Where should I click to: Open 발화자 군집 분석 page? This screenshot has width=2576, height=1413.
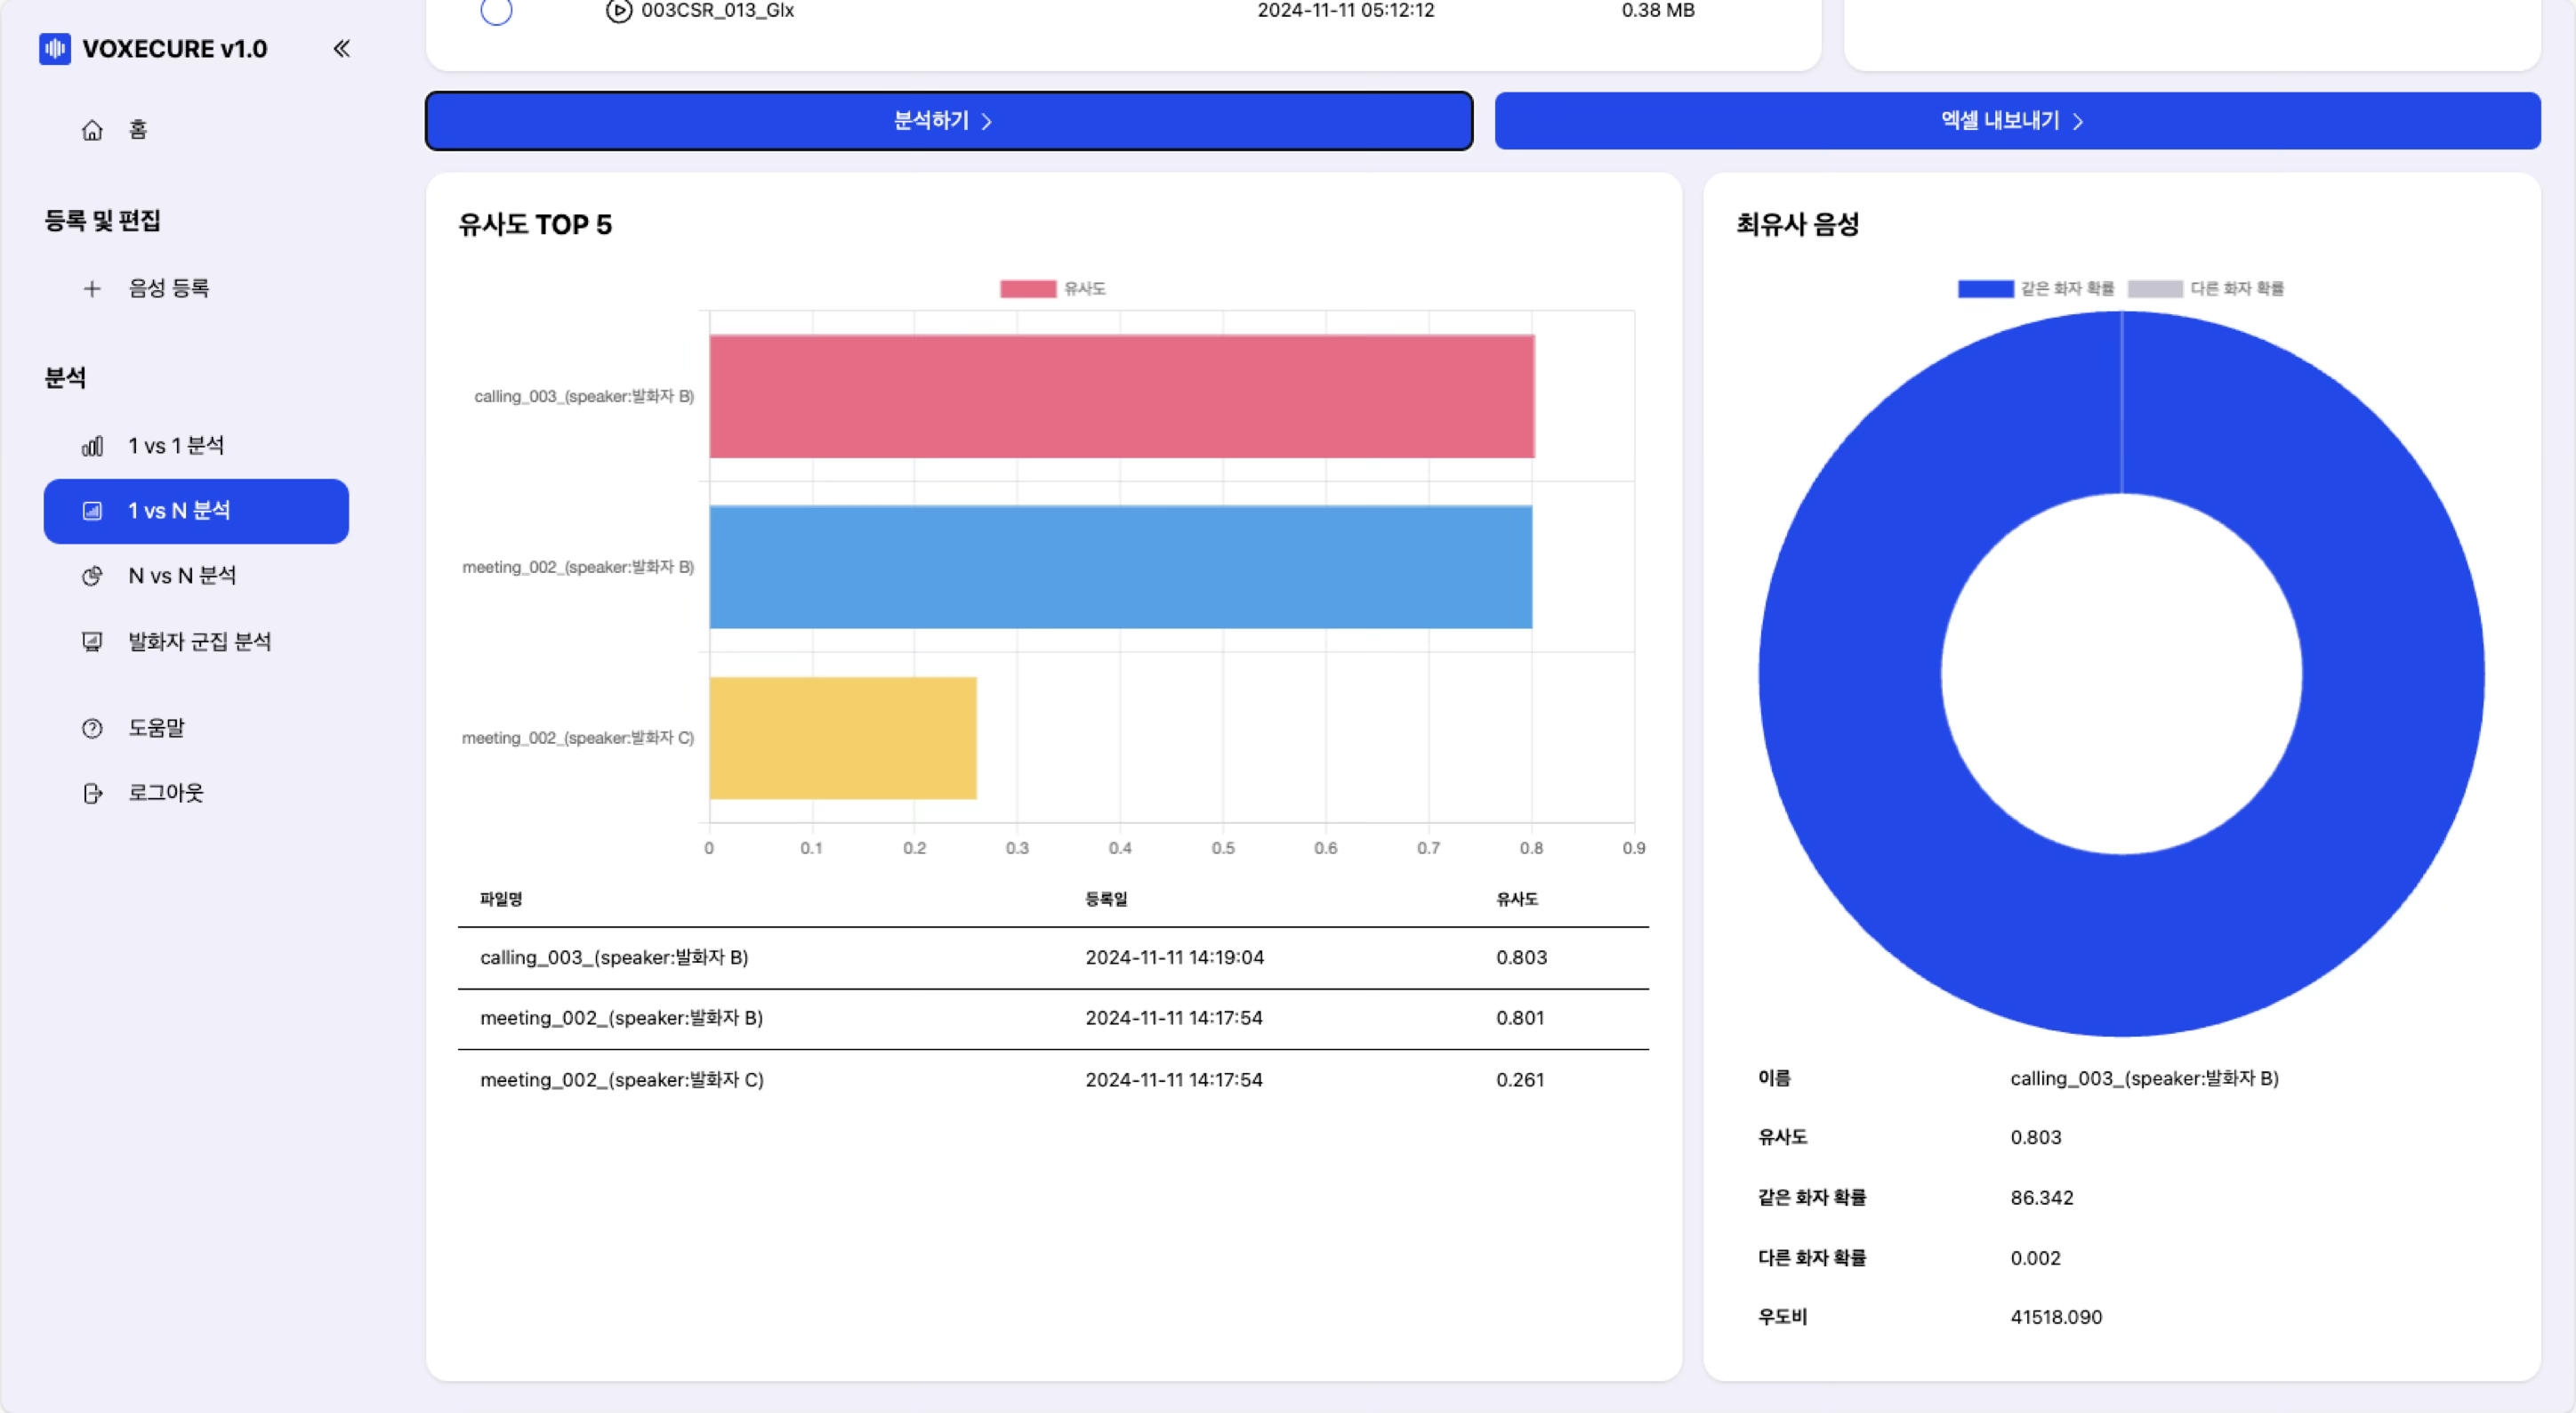[x=199, y=642]
